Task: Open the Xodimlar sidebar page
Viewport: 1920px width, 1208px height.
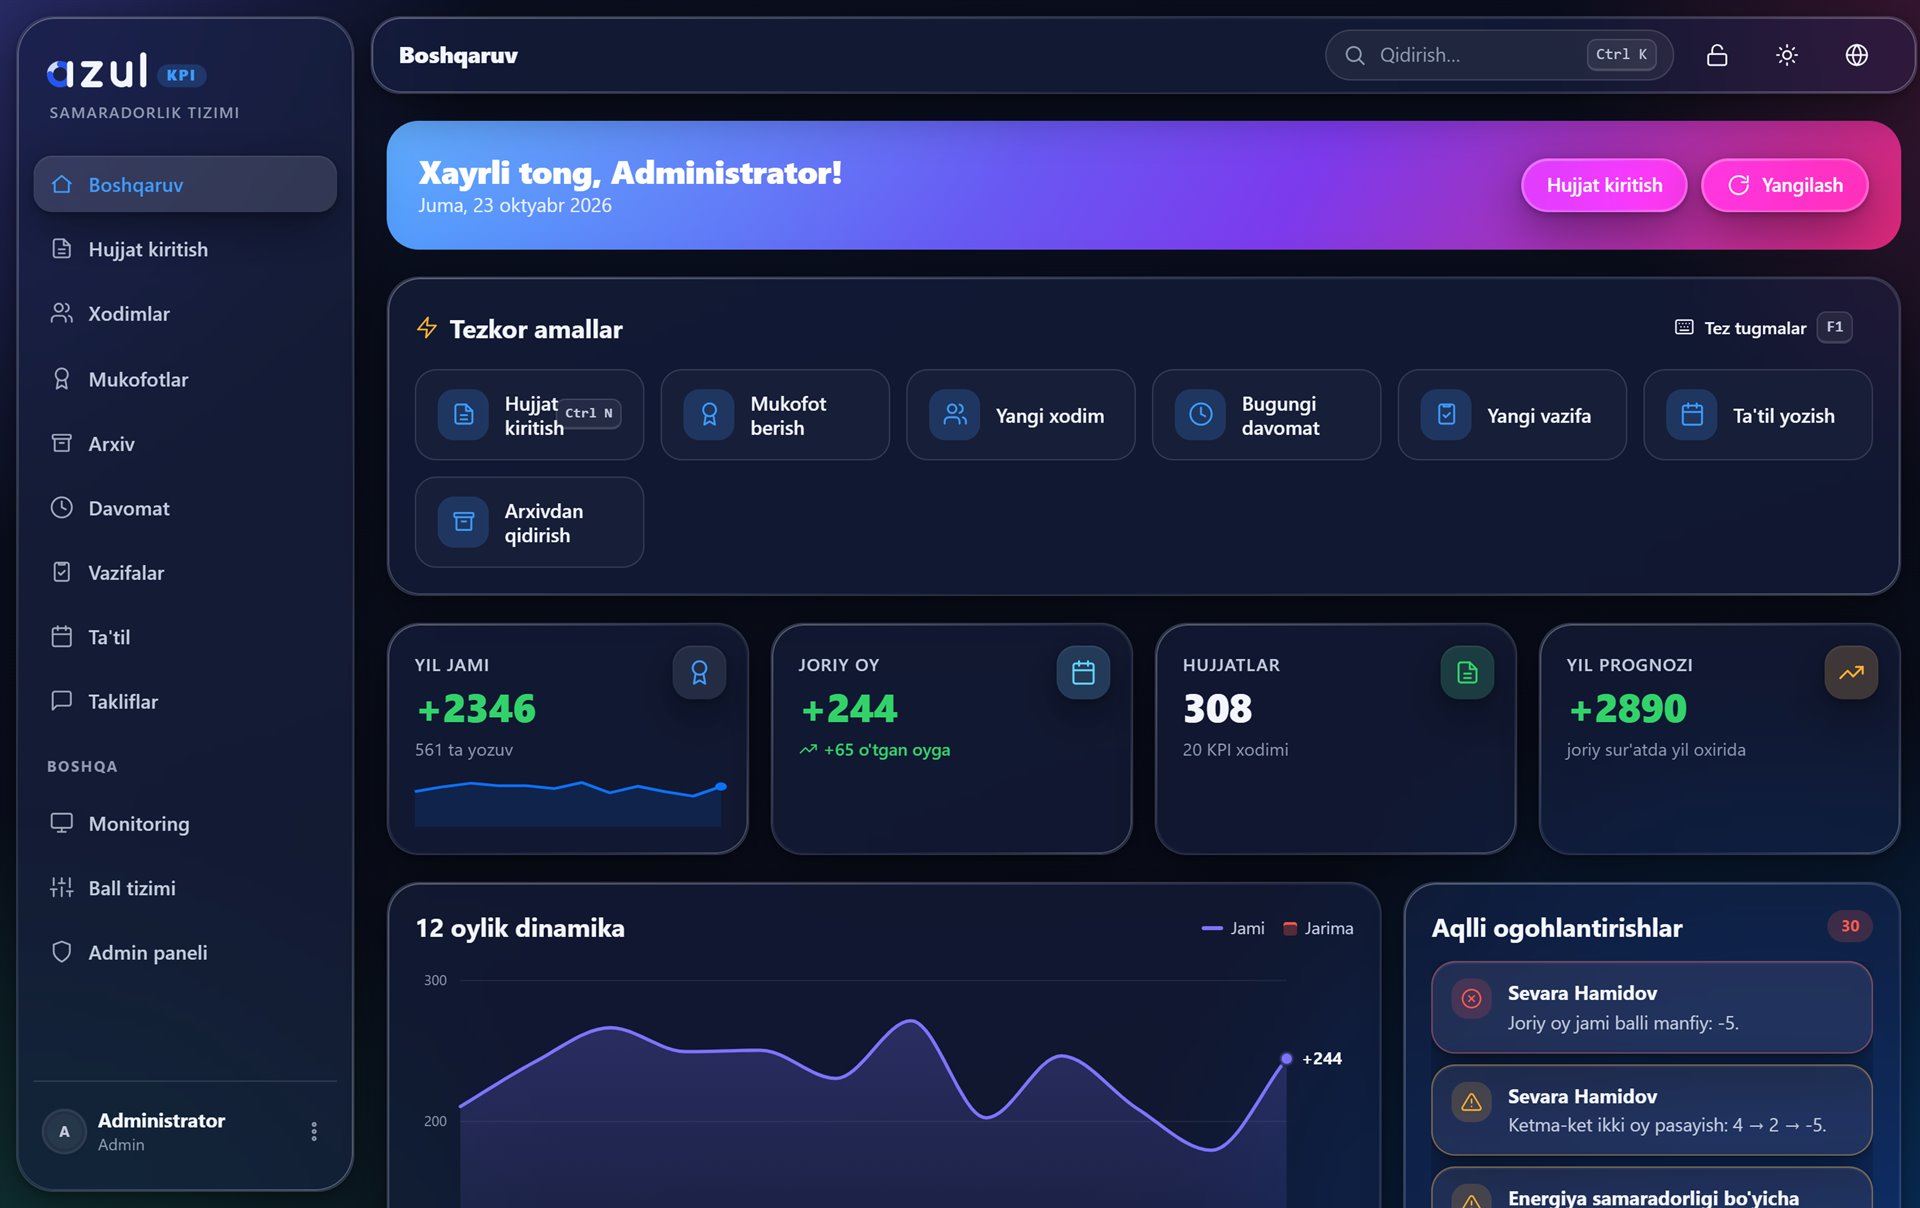Action: pos(185,313)
